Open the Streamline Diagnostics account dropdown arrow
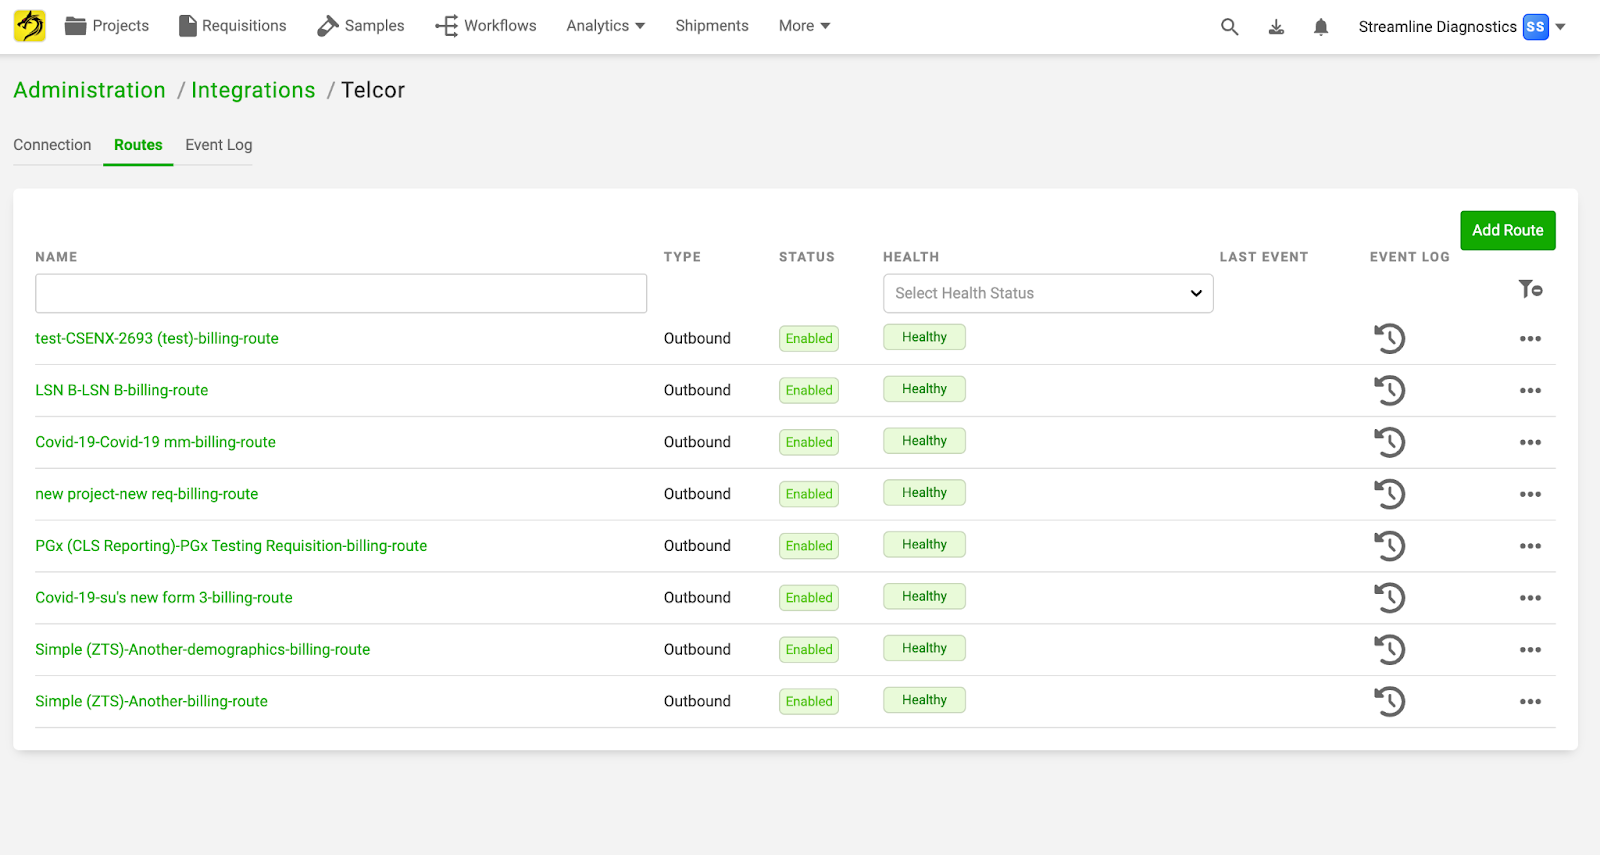Viewport: 1600px width, 855px height. 1560,27
